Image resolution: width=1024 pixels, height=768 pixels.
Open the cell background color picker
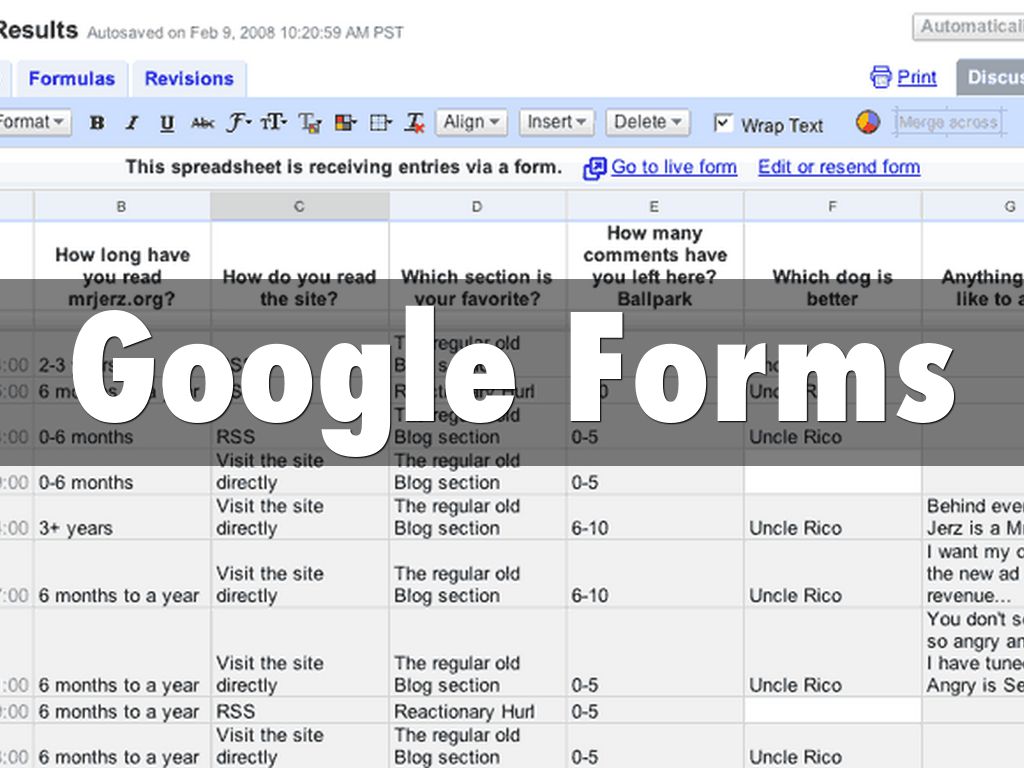345,123
